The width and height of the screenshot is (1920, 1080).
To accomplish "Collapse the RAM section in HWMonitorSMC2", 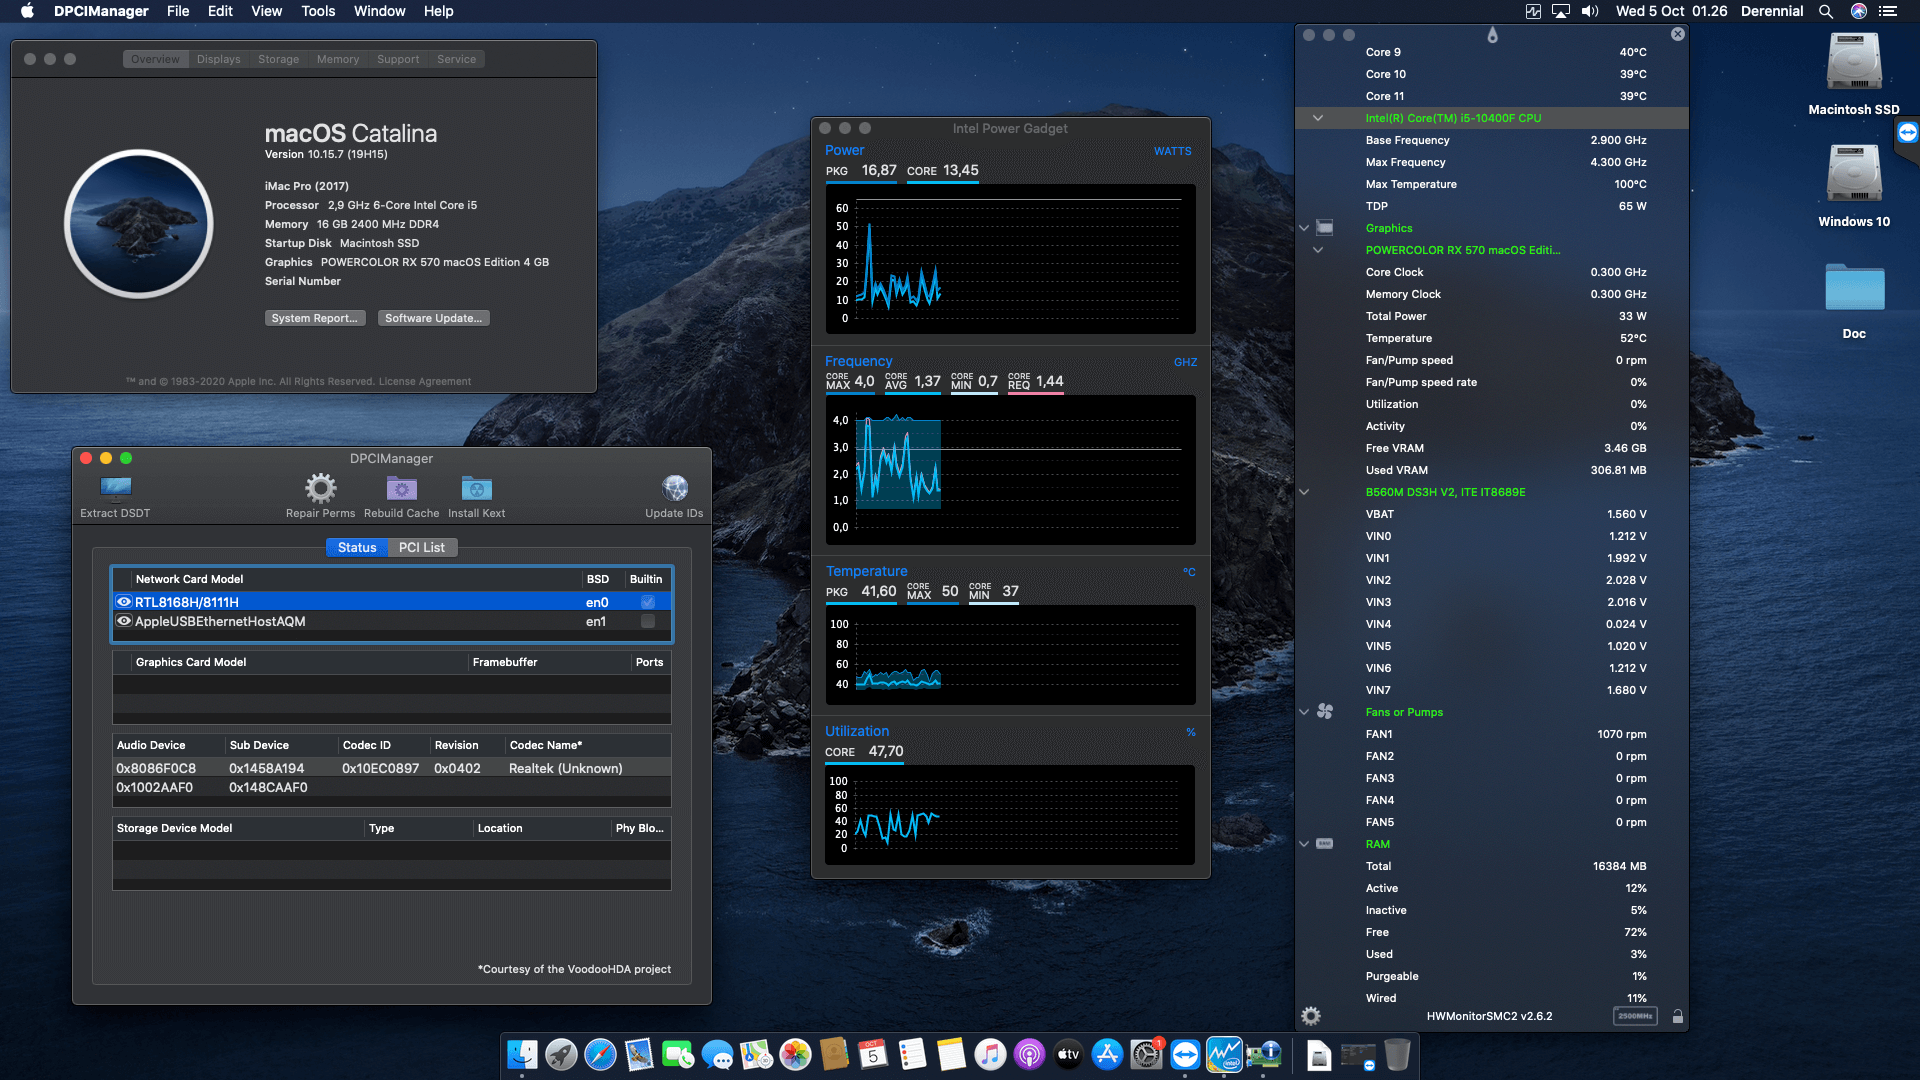I will point(1304,843).
